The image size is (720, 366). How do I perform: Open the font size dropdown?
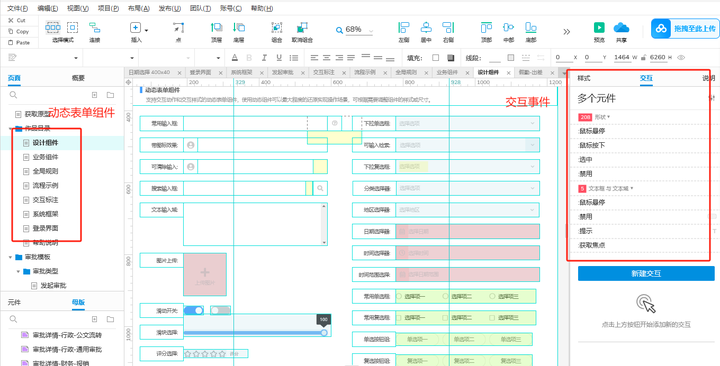pos(218,58)
